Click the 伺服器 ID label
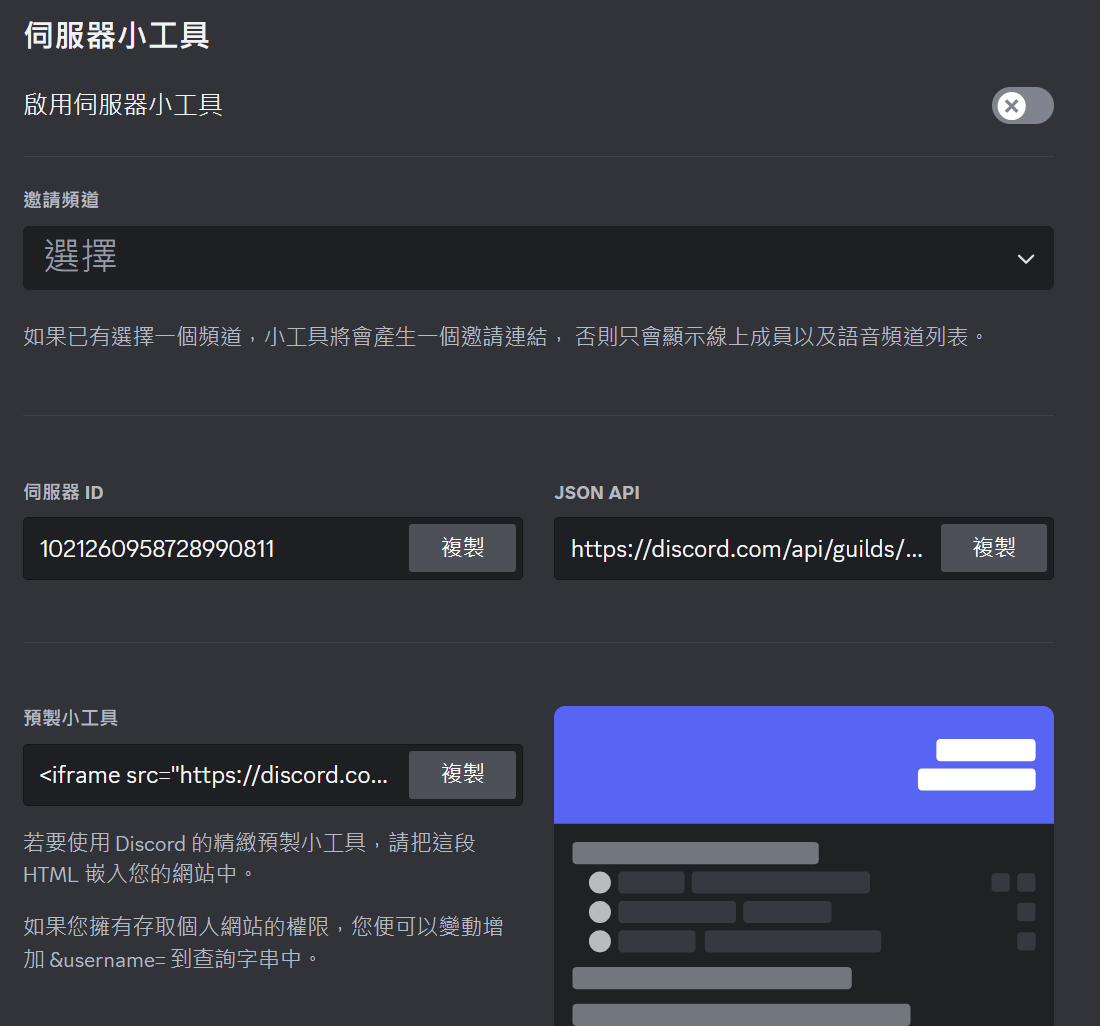Image resolution: width=1100 pixels, height=1026 pixels. pyautogui.click(x=63, y=492)
